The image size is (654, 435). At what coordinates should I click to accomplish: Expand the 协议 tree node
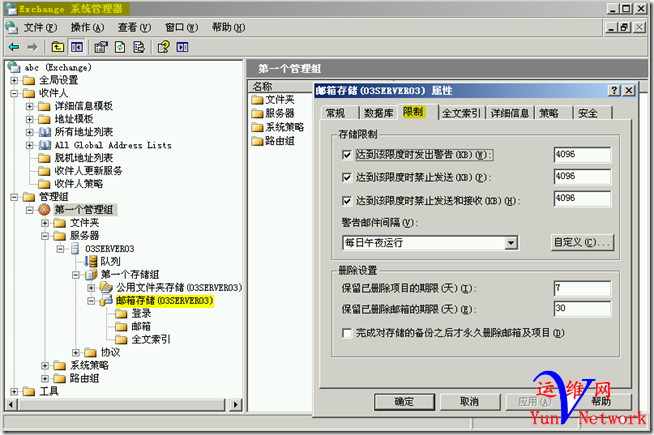coord(76,352)
